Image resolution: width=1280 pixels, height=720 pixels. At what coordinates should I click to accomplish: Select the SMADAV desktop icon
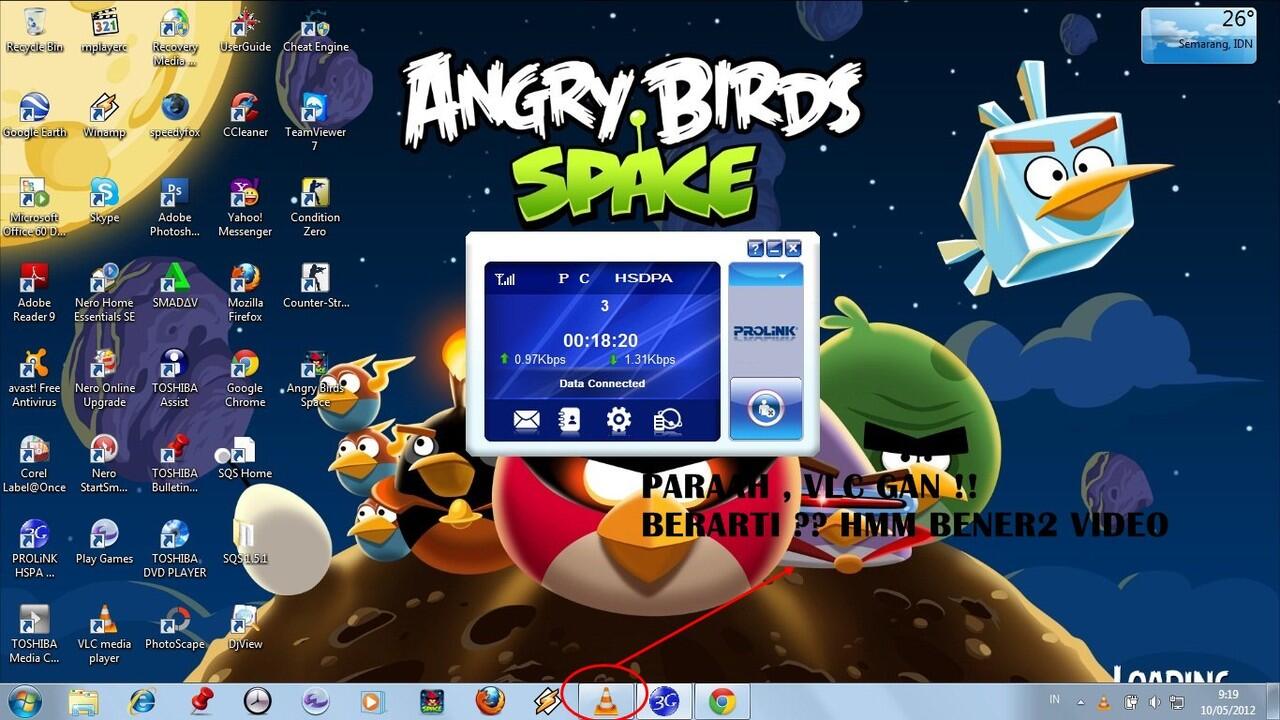[x=175, y=285]
